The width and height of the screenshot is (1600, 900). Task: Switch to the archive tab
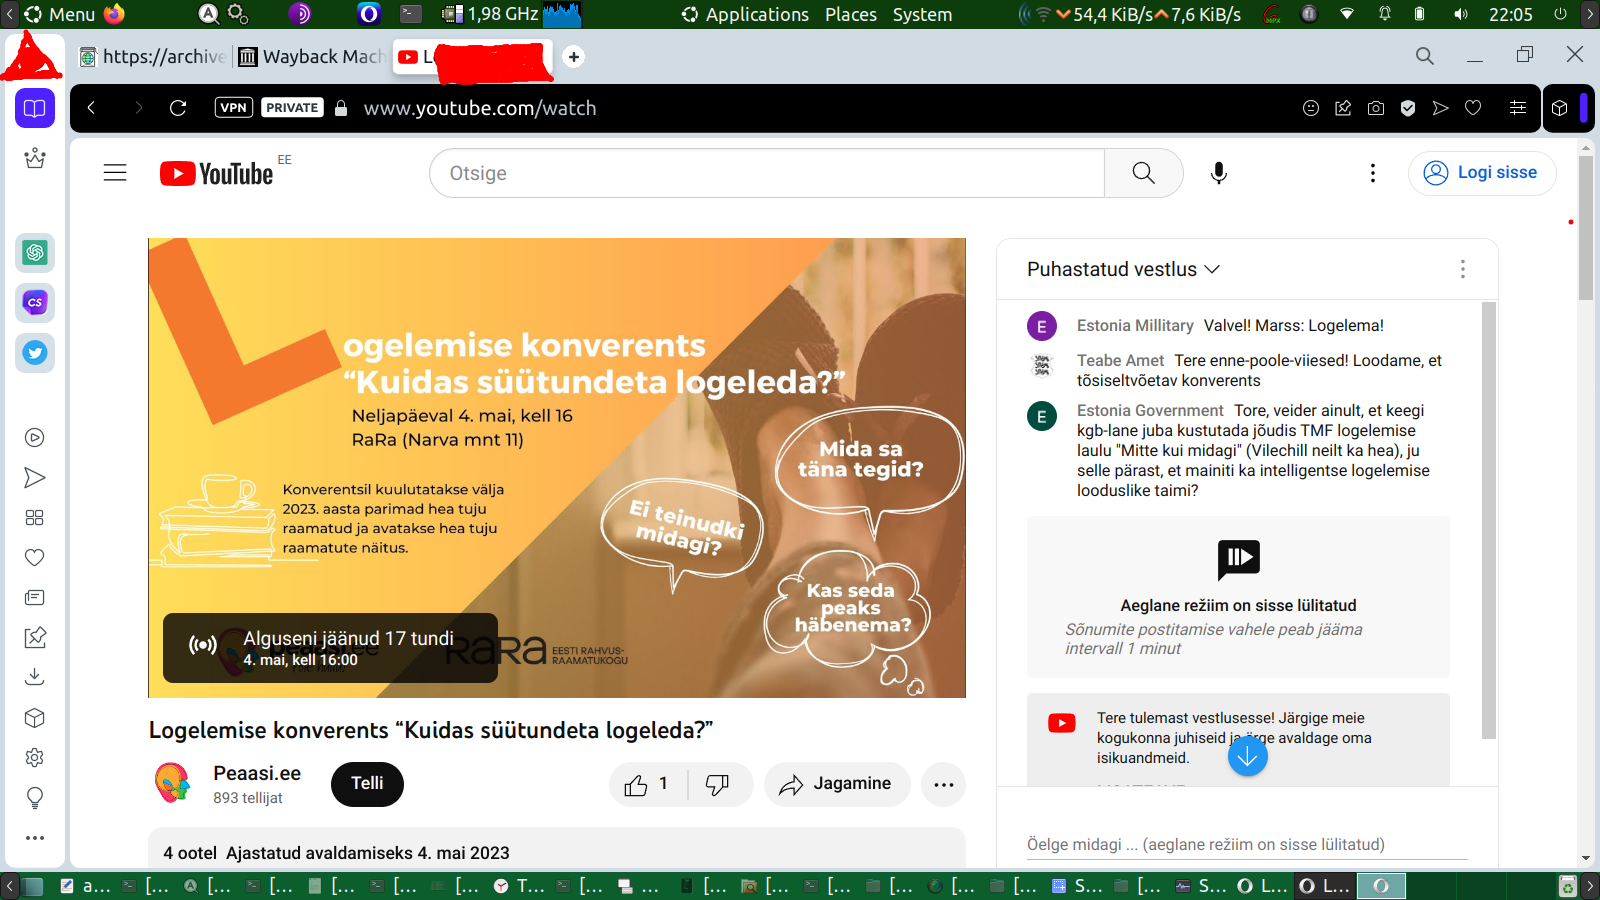(151, 57)
